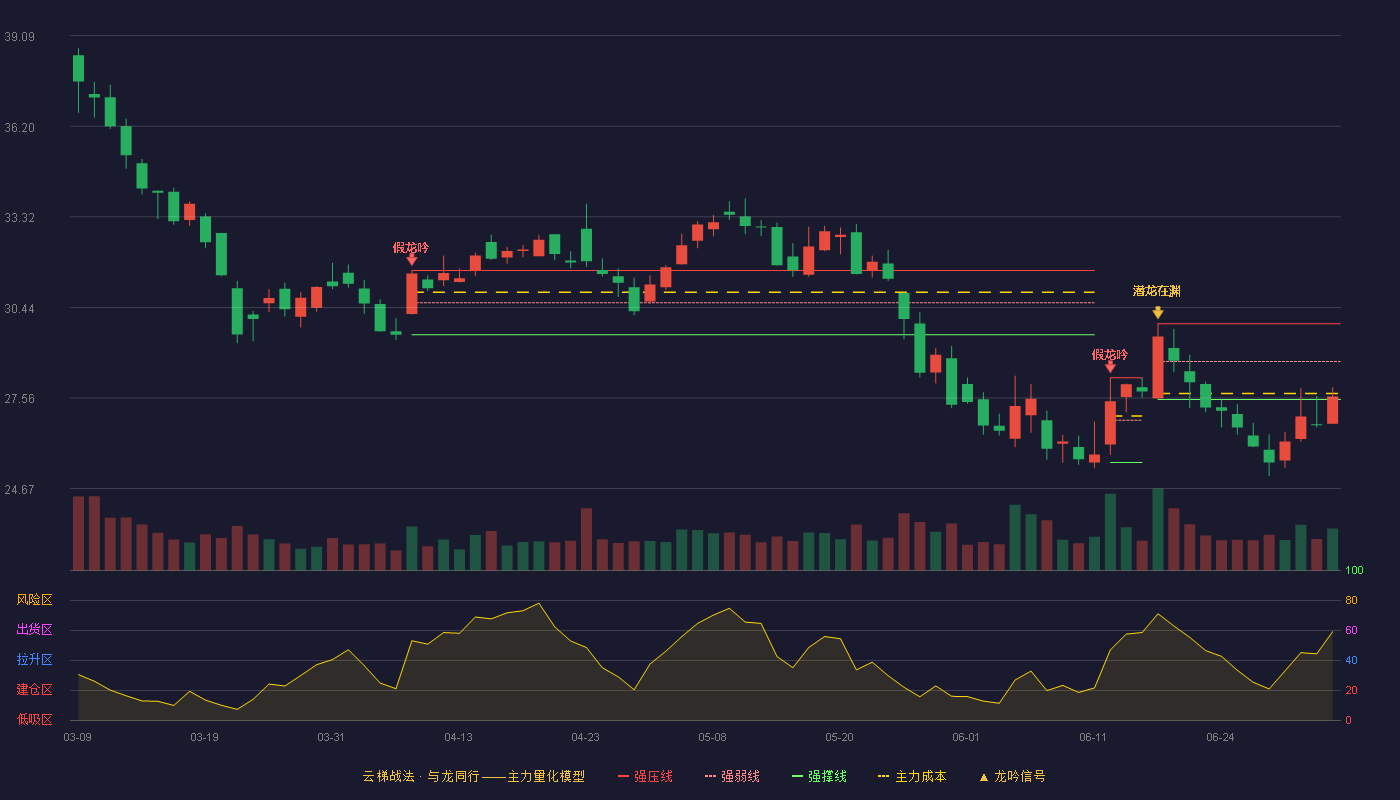Click the 06-11 date label
1400x800 pixels.
click(x=1093, y=737)
